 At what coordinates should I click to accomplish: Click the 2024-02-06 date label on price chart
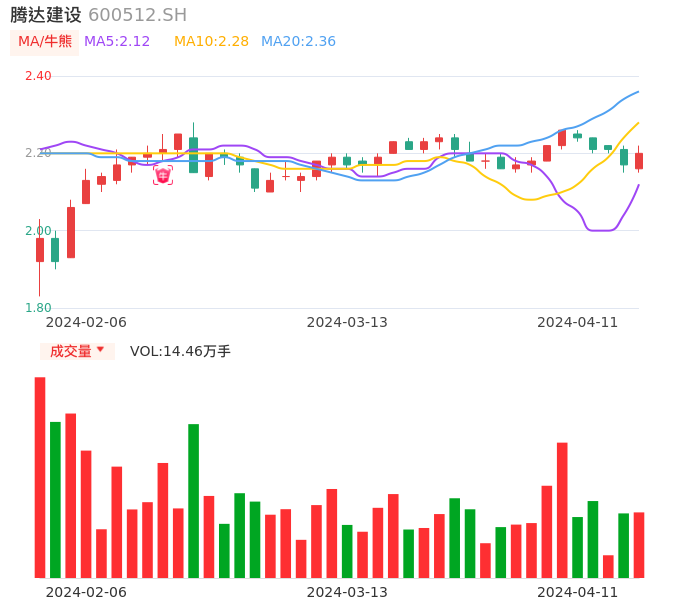click(x=86, y=322)
